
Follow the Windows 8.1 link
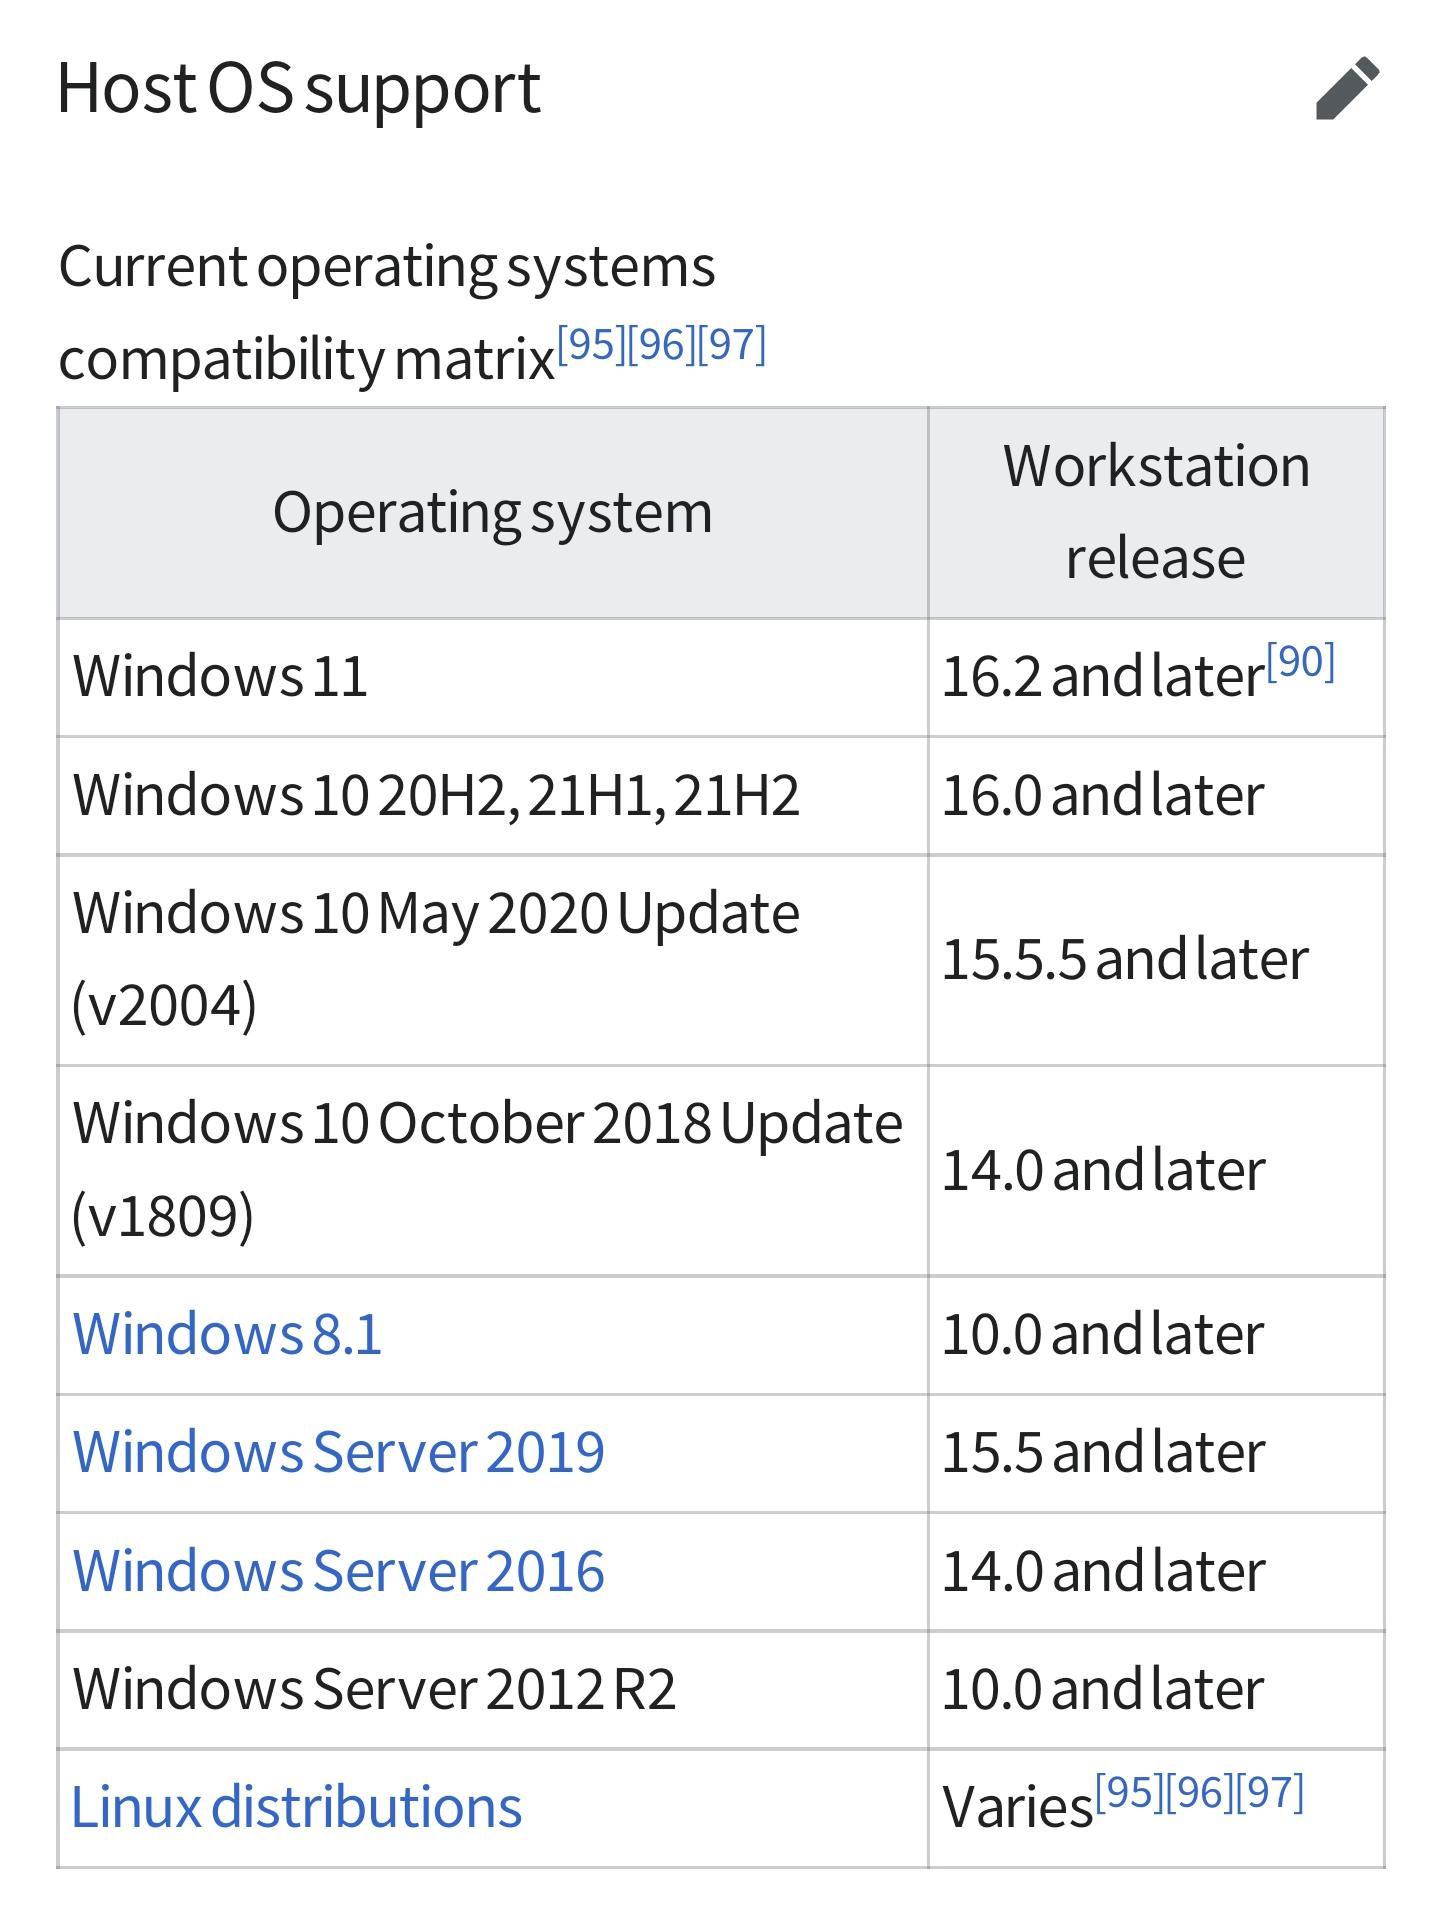[228, 1334]
